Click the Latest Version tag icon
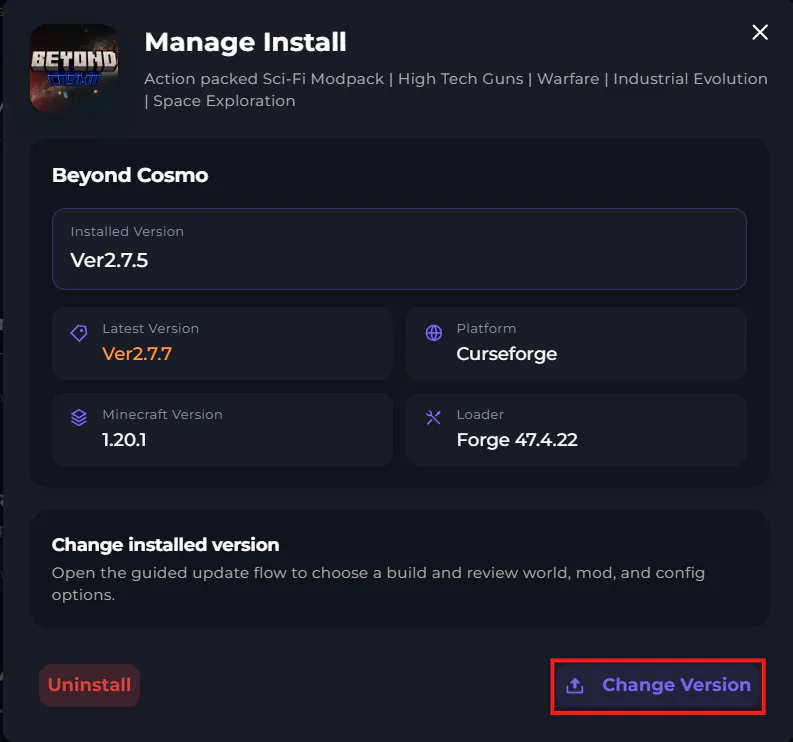Image resolution: width=793 pixels, height=742 pixels. coord(79,333)
